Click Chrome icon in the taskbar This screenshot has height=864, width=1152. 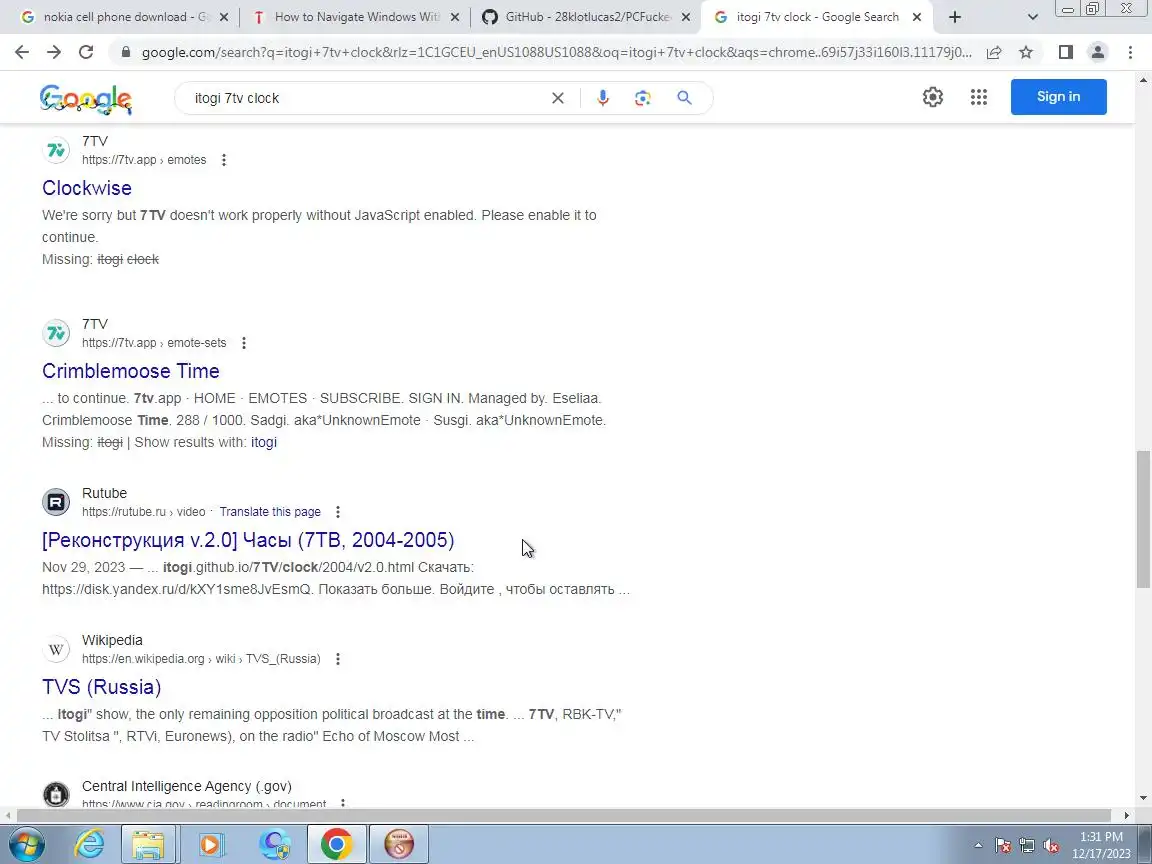coord(336,844)
